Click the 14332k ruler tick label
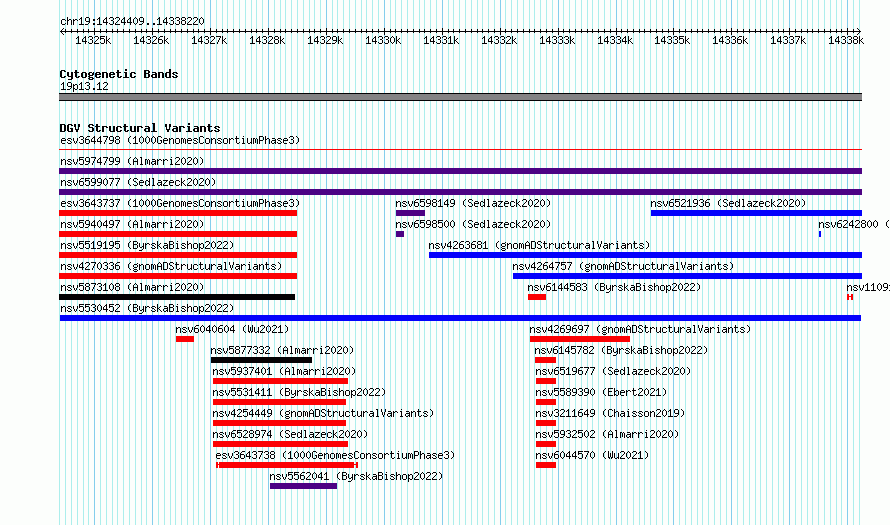This screenshot has width=890, height=525. point(499,40)
